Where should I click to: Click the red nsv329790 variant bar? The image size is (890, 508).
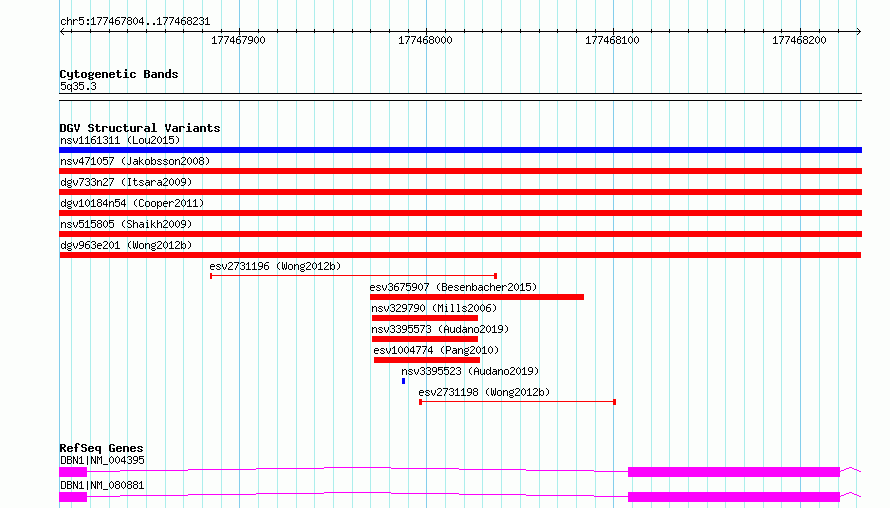pyautogui.click(x=425, y=318)
